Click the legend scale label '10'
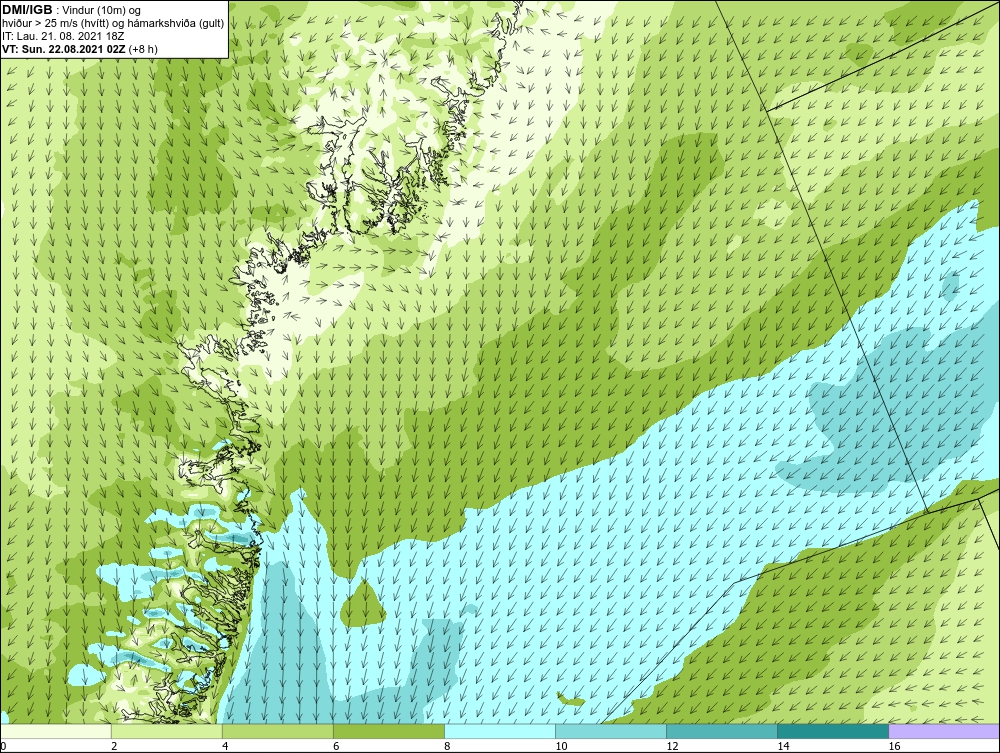Image resolution: width=1000 pixels, height=753 pixels. [561, 746]
